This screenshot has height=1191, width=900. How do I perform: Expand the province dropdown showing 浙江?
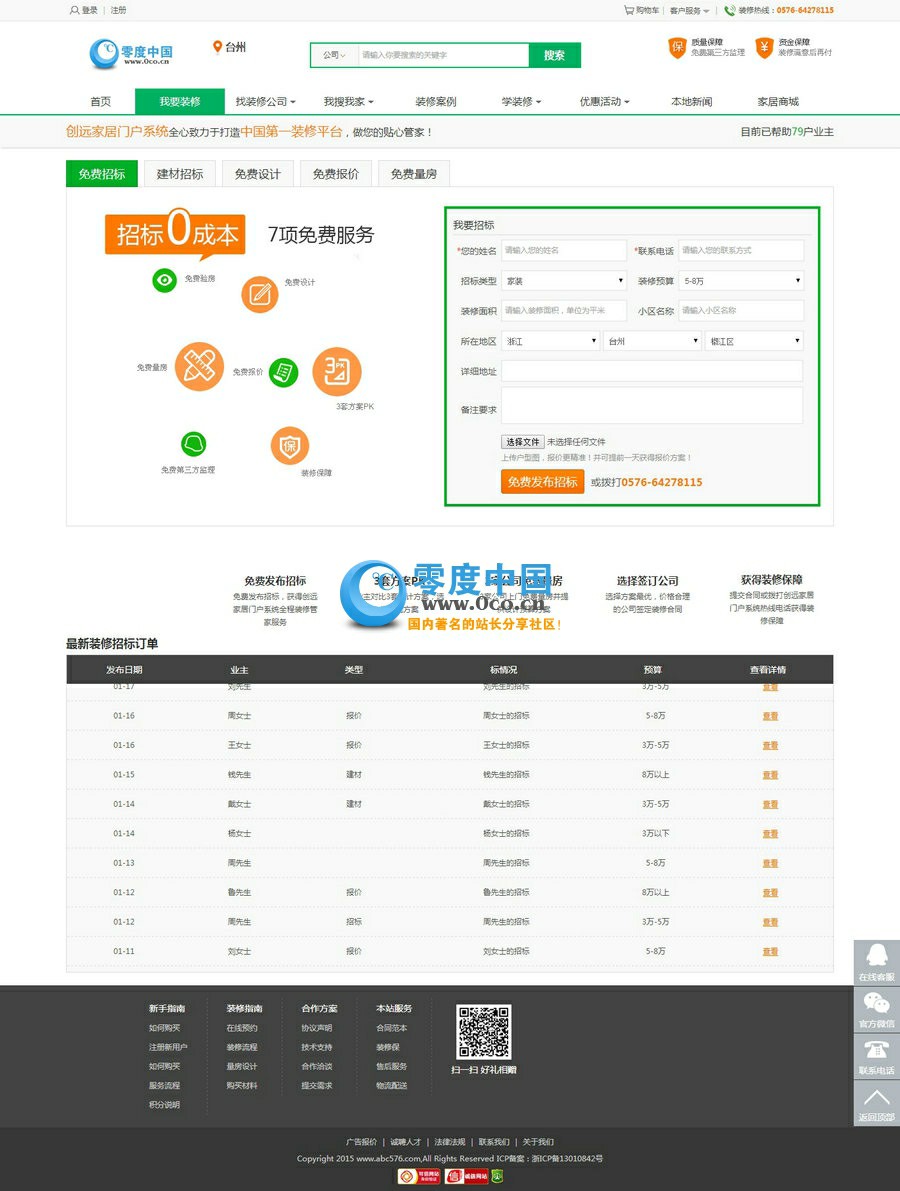[x=550, y=340]
